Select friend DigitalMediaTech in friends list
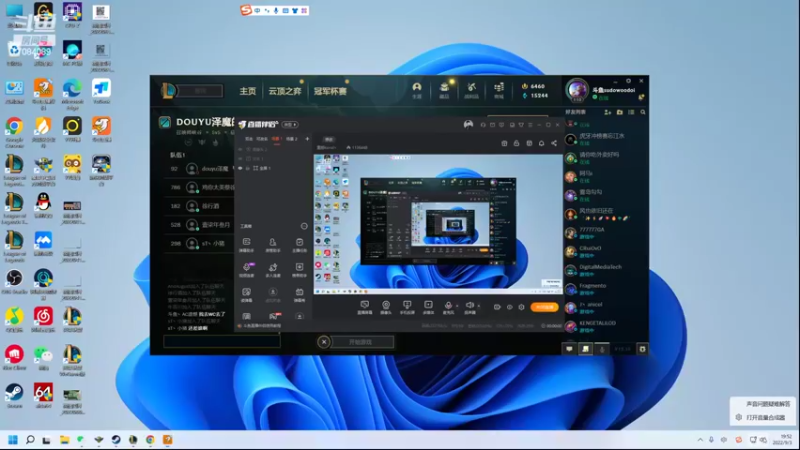This screenshot has width=800, height=450. [x=605, y=270]
